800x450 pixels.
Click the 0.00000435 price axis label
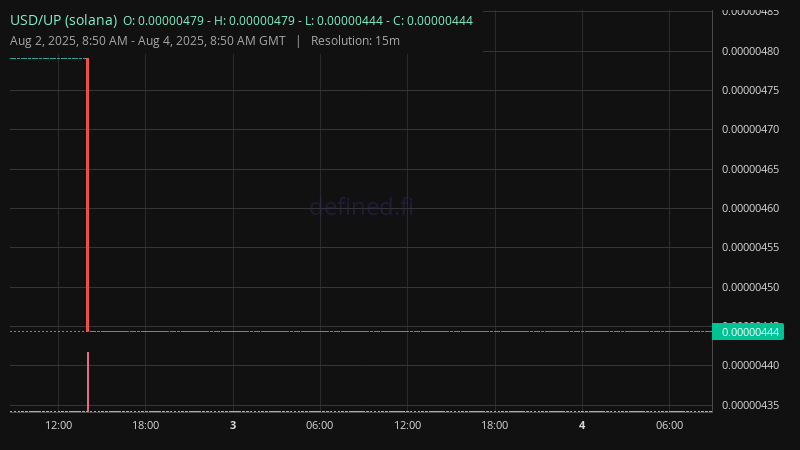click(751, 405)
